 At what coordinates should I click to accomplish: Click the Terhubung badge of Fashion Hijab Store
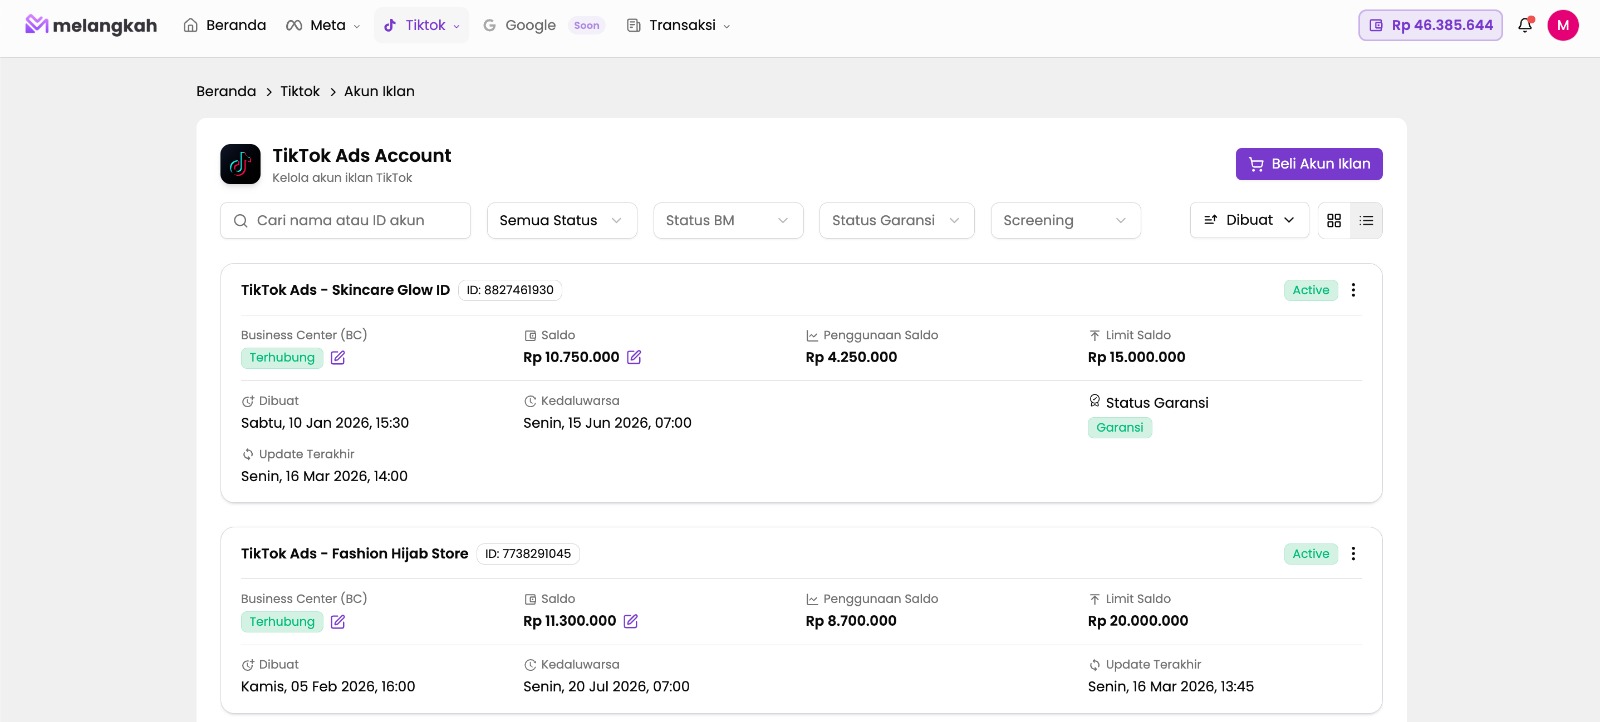coord(282,622)
